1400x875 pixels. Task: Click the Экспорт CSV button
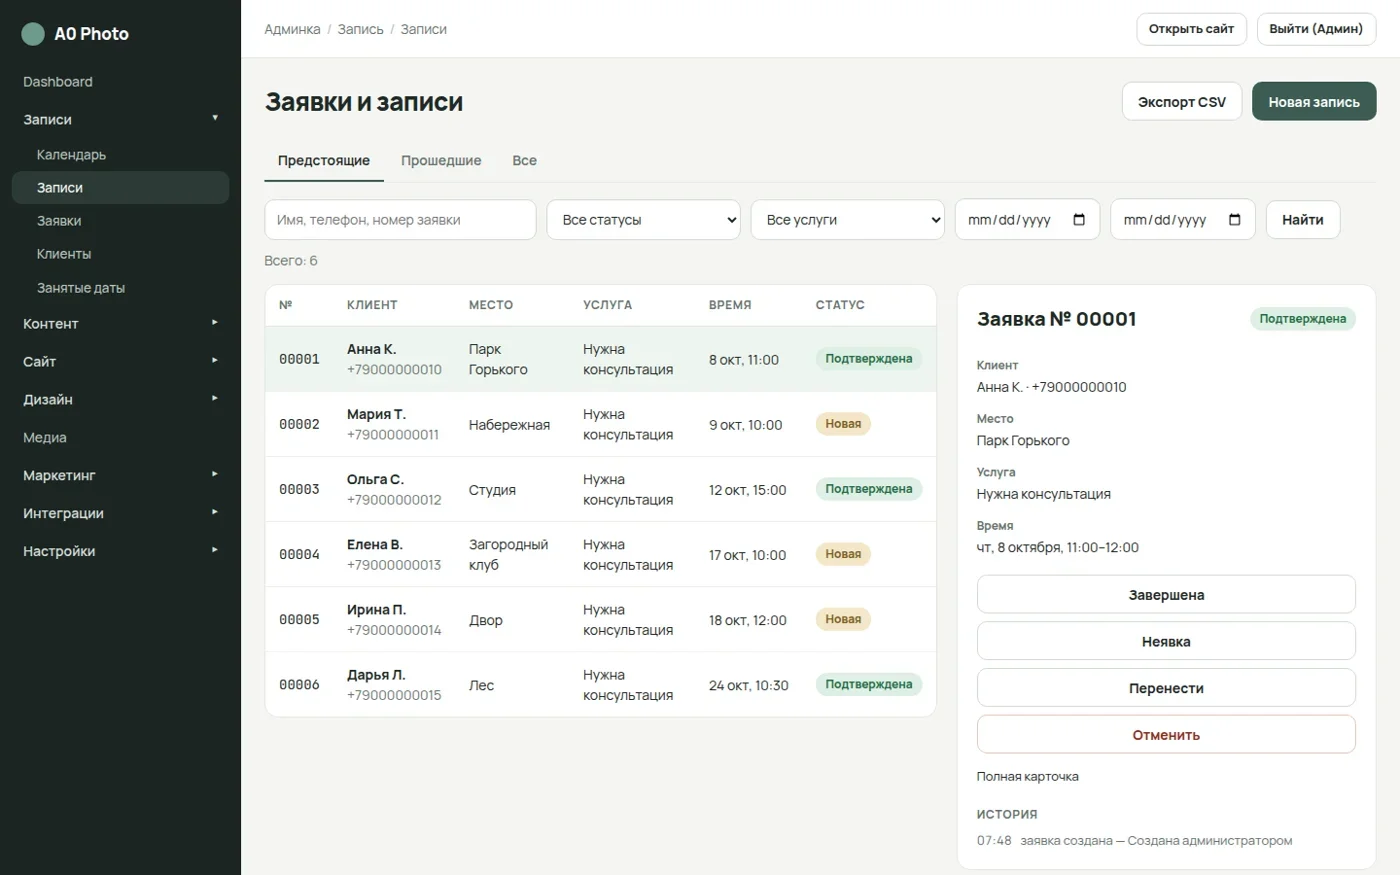(1182, 102)
